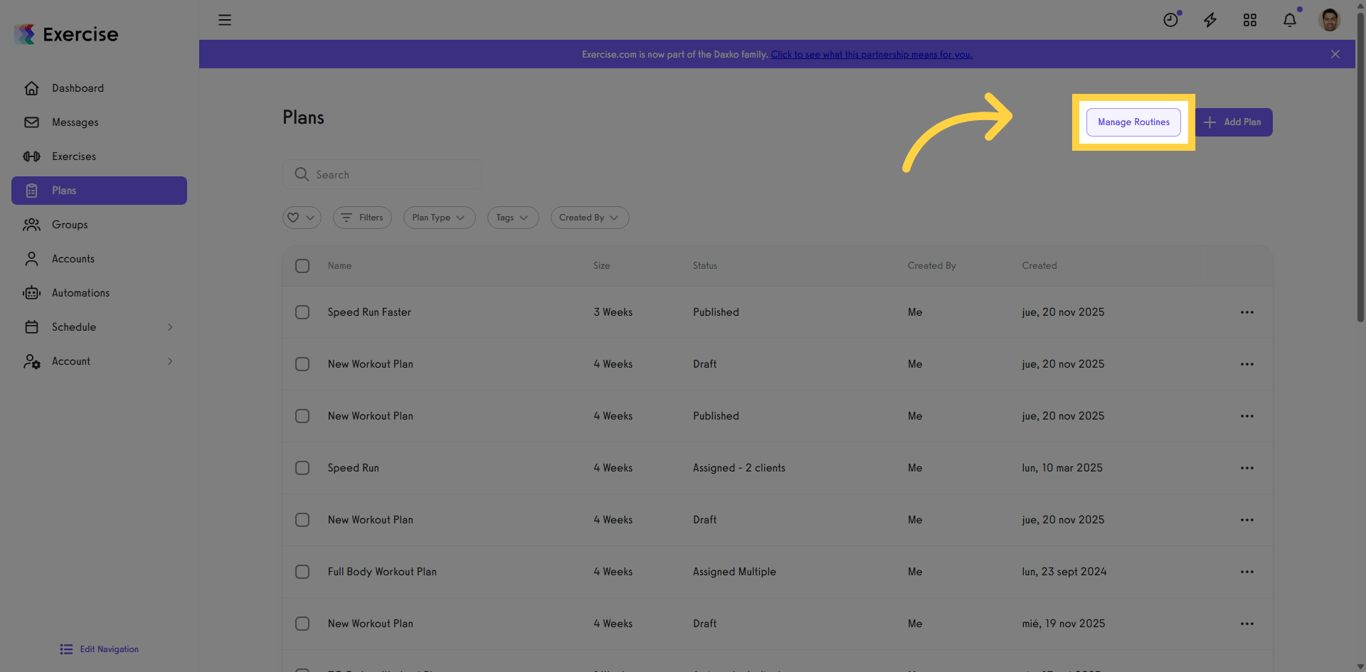Open the Accounts section
The image size is (1366, 672).
pos(73,258)
